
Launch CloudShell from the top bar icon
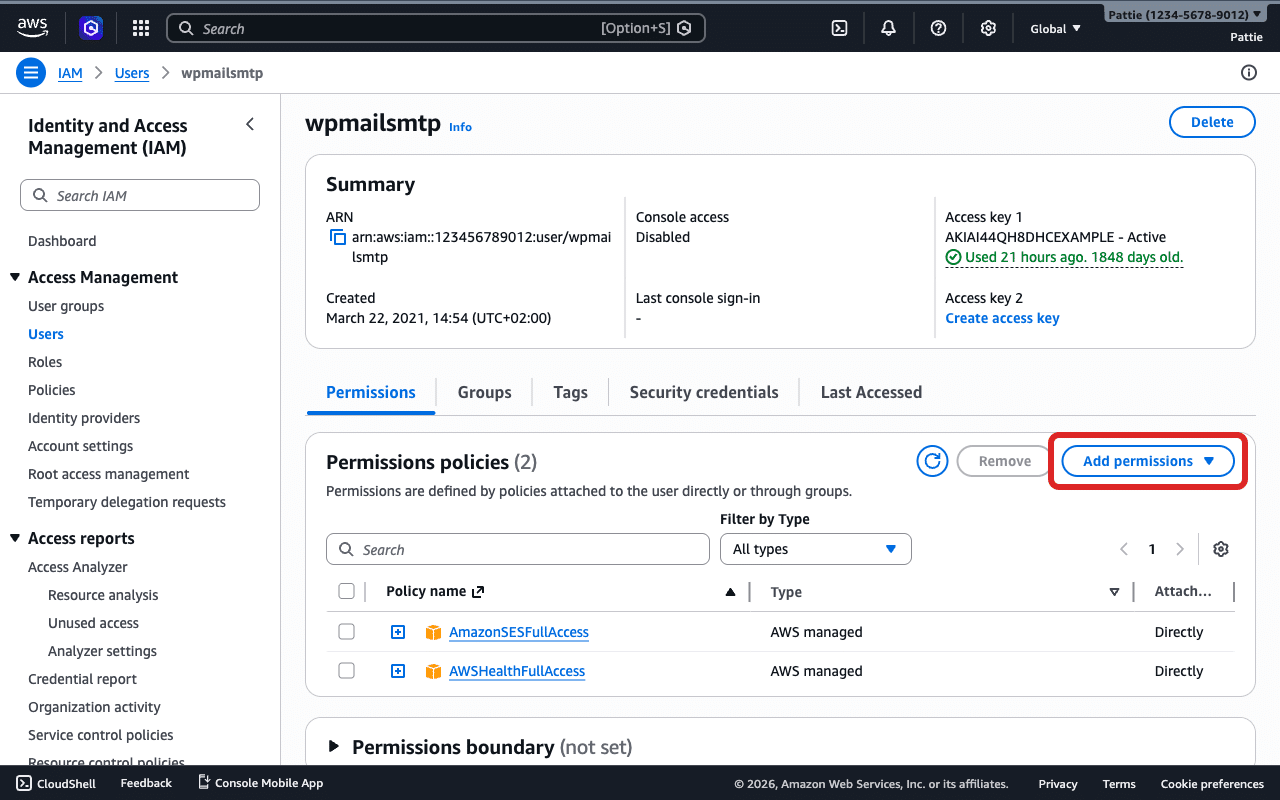[840, 28]
